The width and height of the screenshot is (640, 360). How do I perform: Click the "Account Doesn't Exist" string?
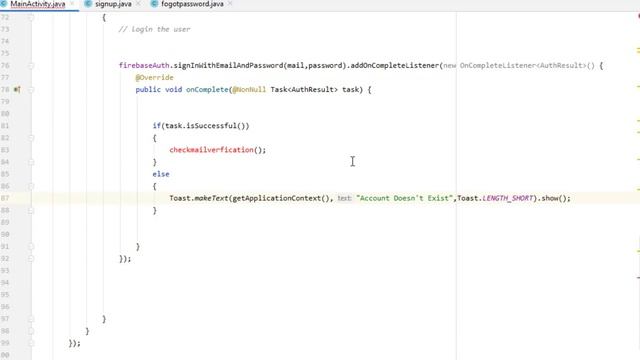[x=404, y=198]
